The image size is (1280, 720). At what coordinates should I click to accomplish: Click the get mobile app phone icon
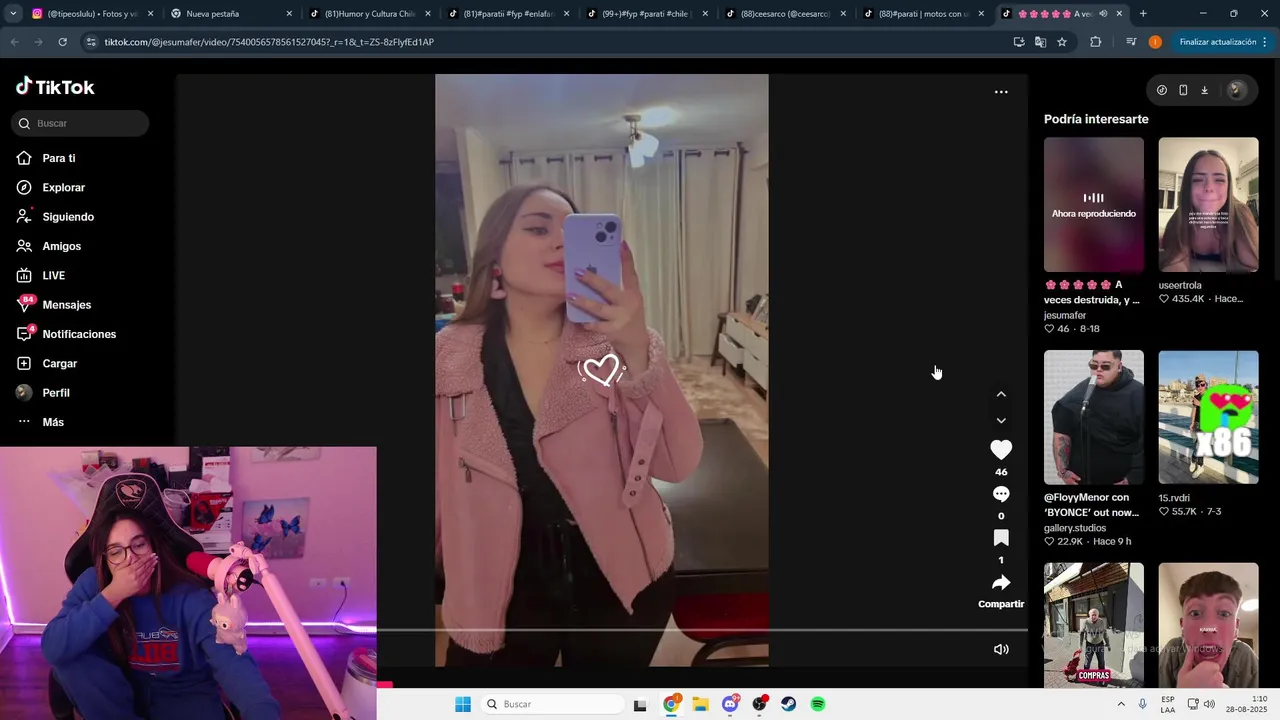coord(1183,90)
